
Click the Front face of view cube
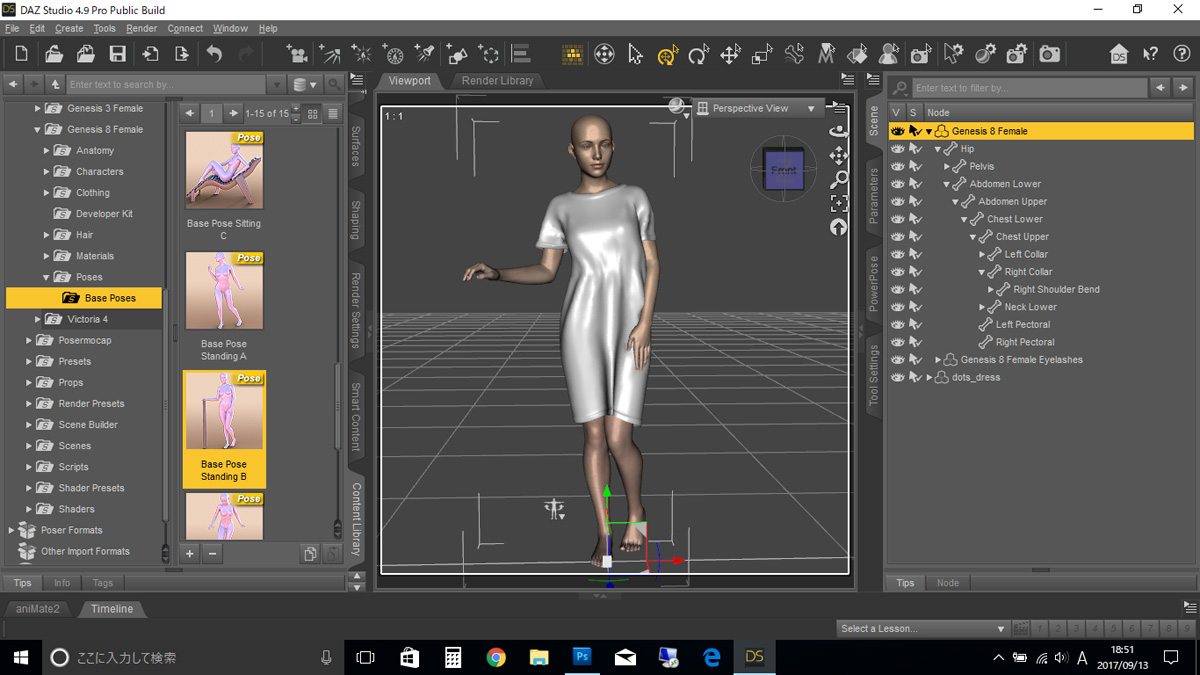pos(783,170)
